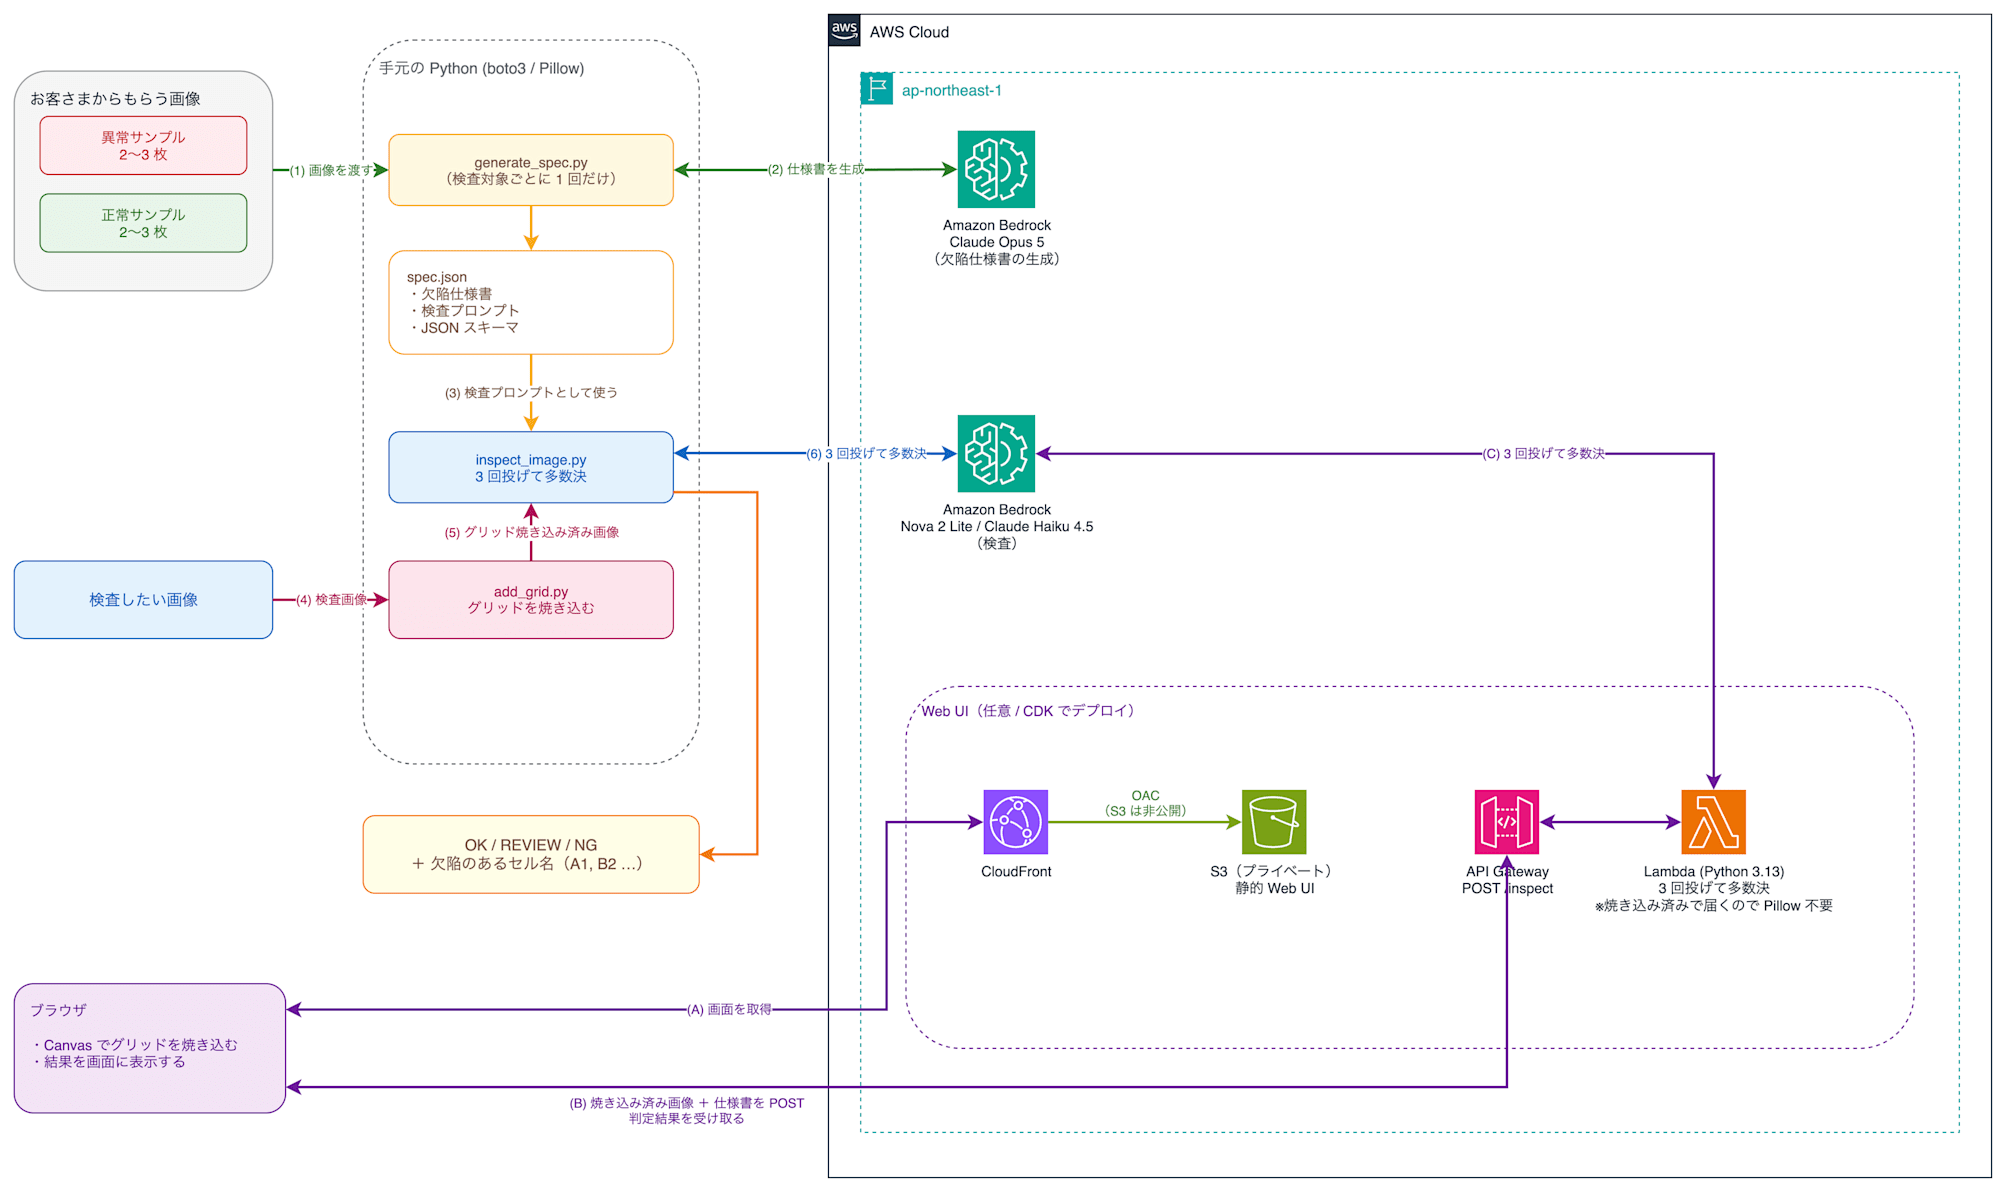Select the 'S3 (プライベート)' caption

point(1274,871)
